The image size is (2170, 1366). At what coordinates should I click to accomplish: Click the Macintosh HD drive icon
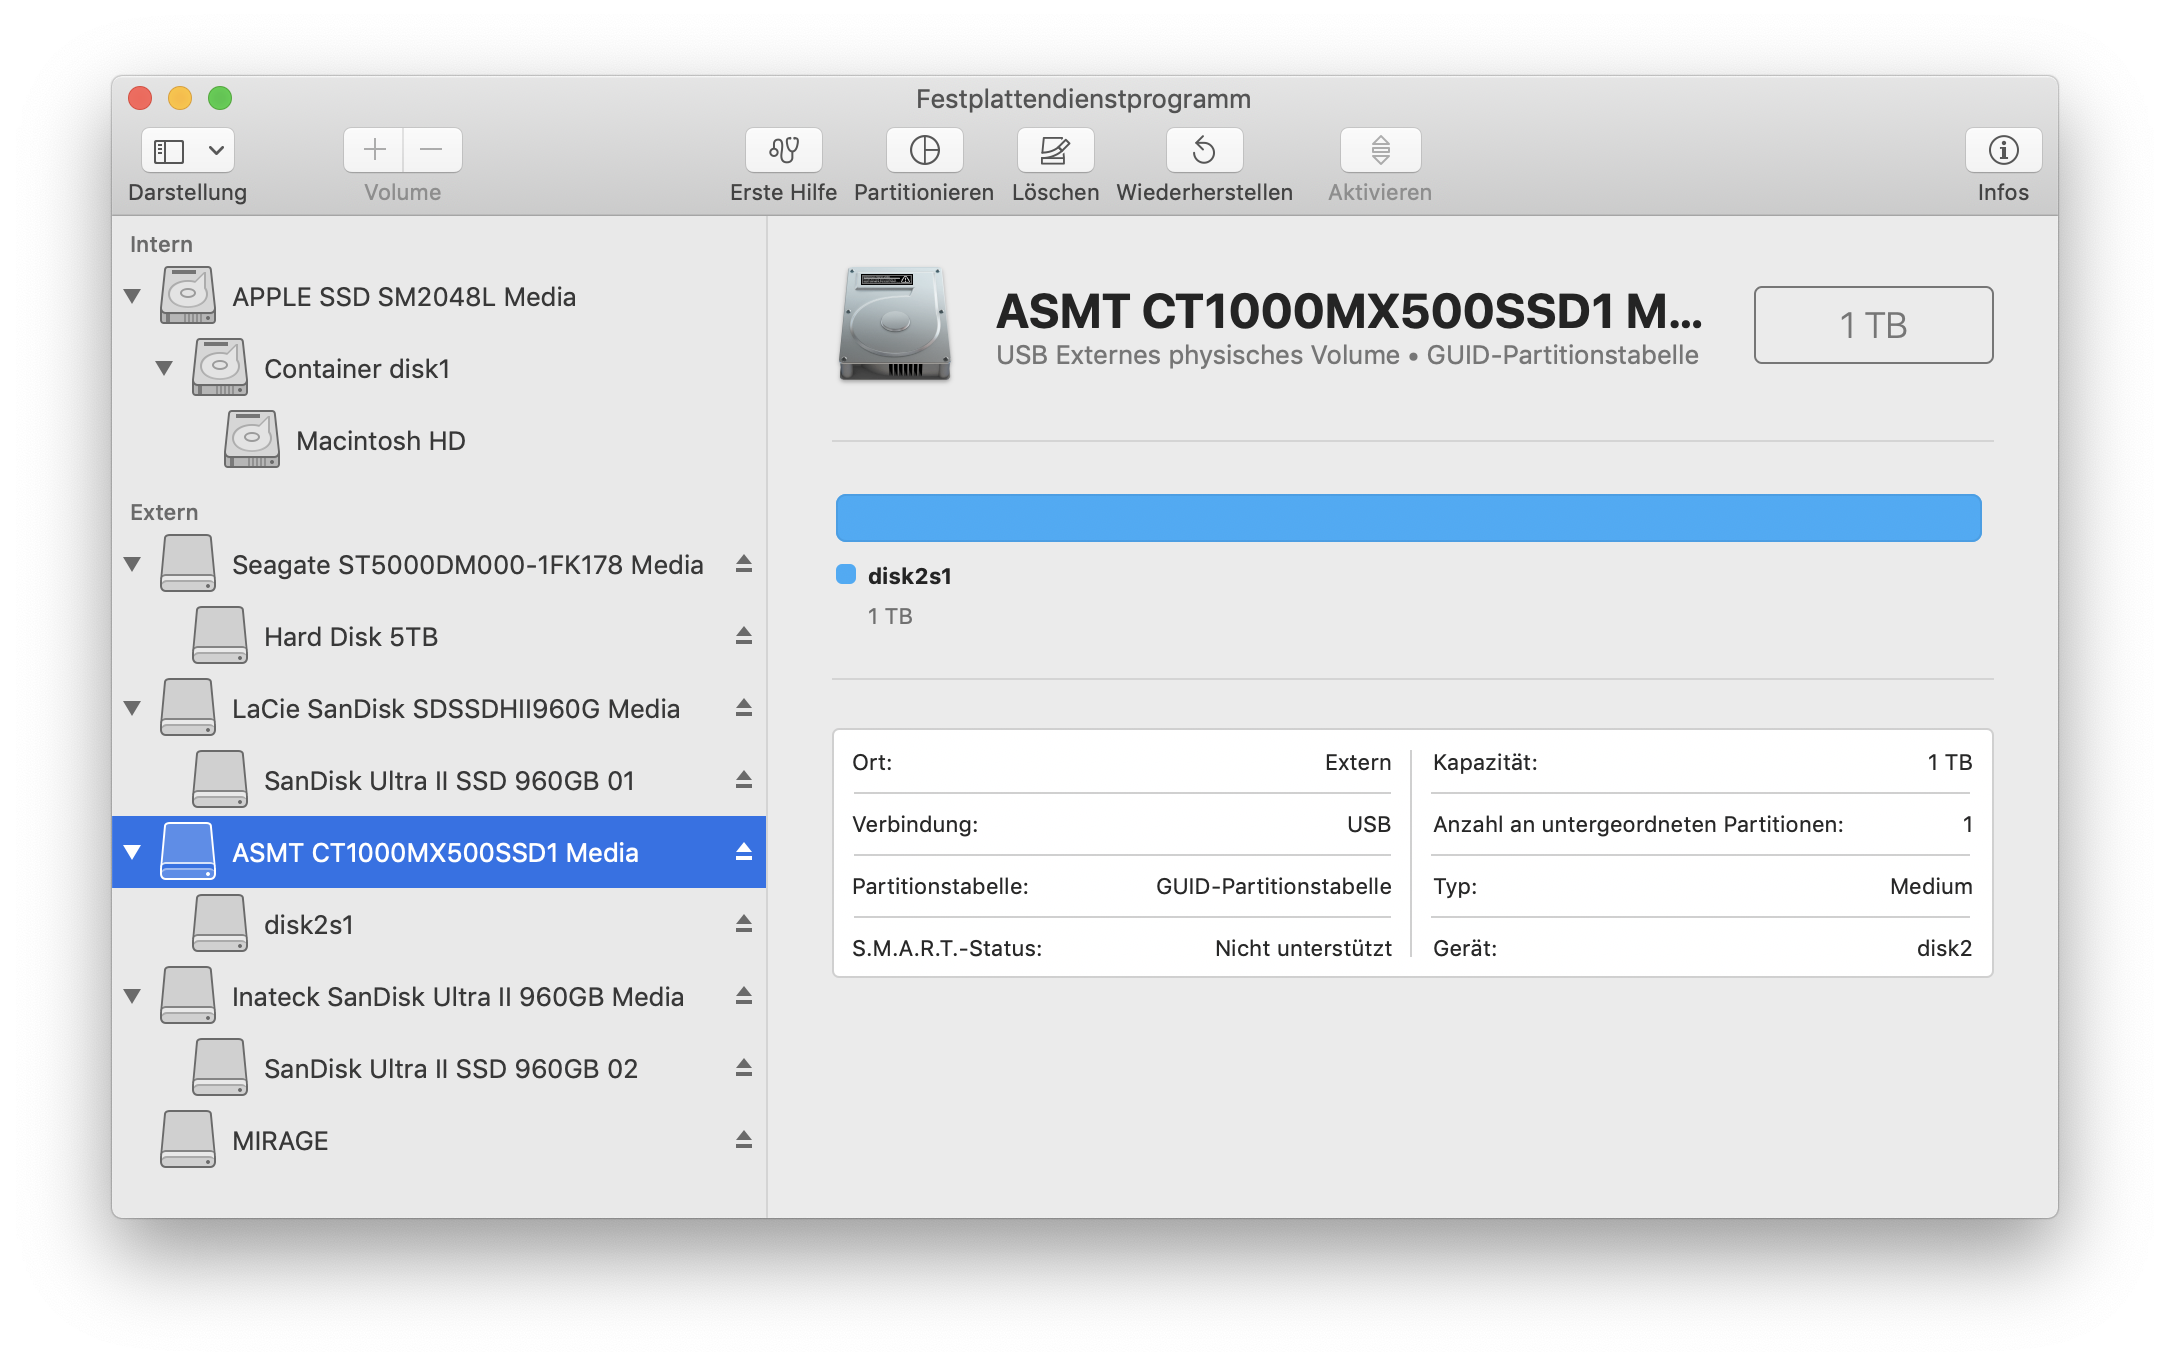coord(252,440)
